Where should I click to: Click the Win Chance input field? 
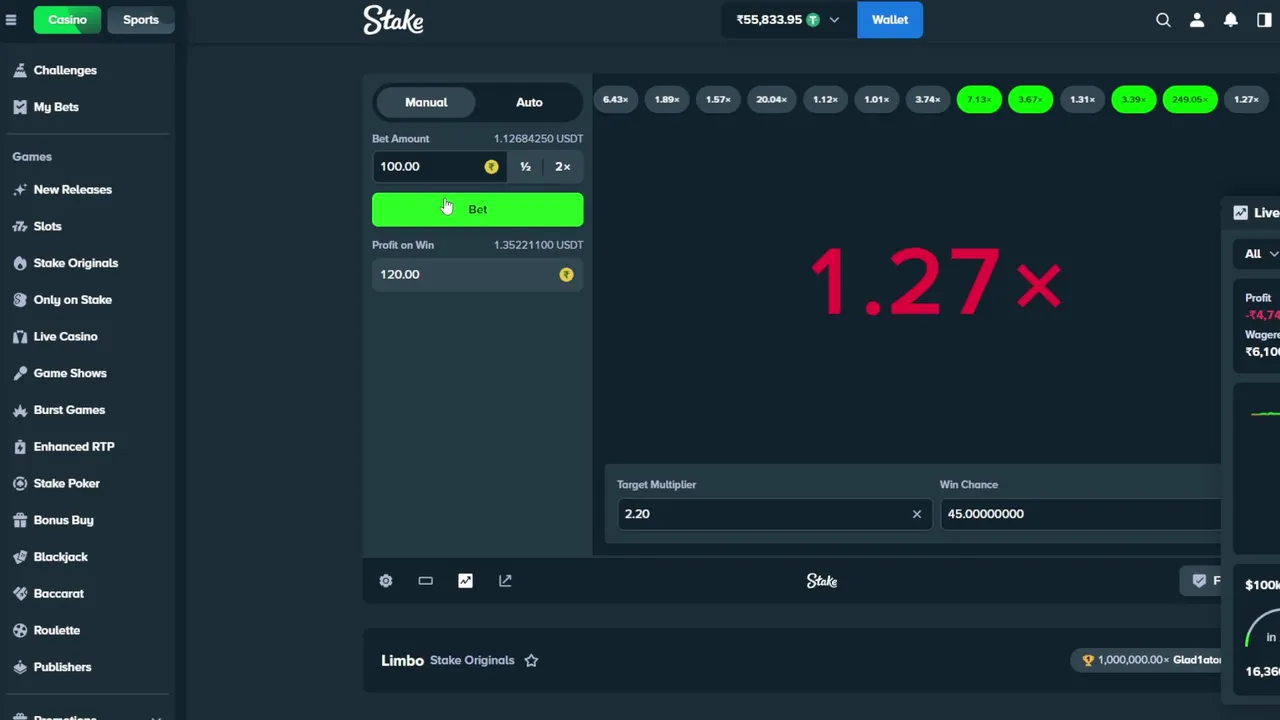point(1081,514)
